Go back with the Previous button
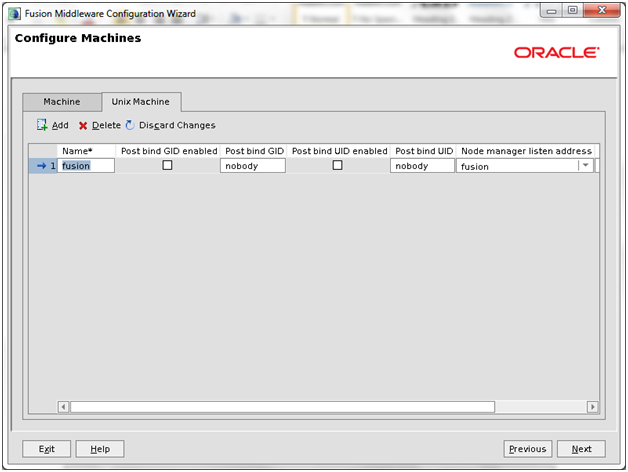 [527, 449]
